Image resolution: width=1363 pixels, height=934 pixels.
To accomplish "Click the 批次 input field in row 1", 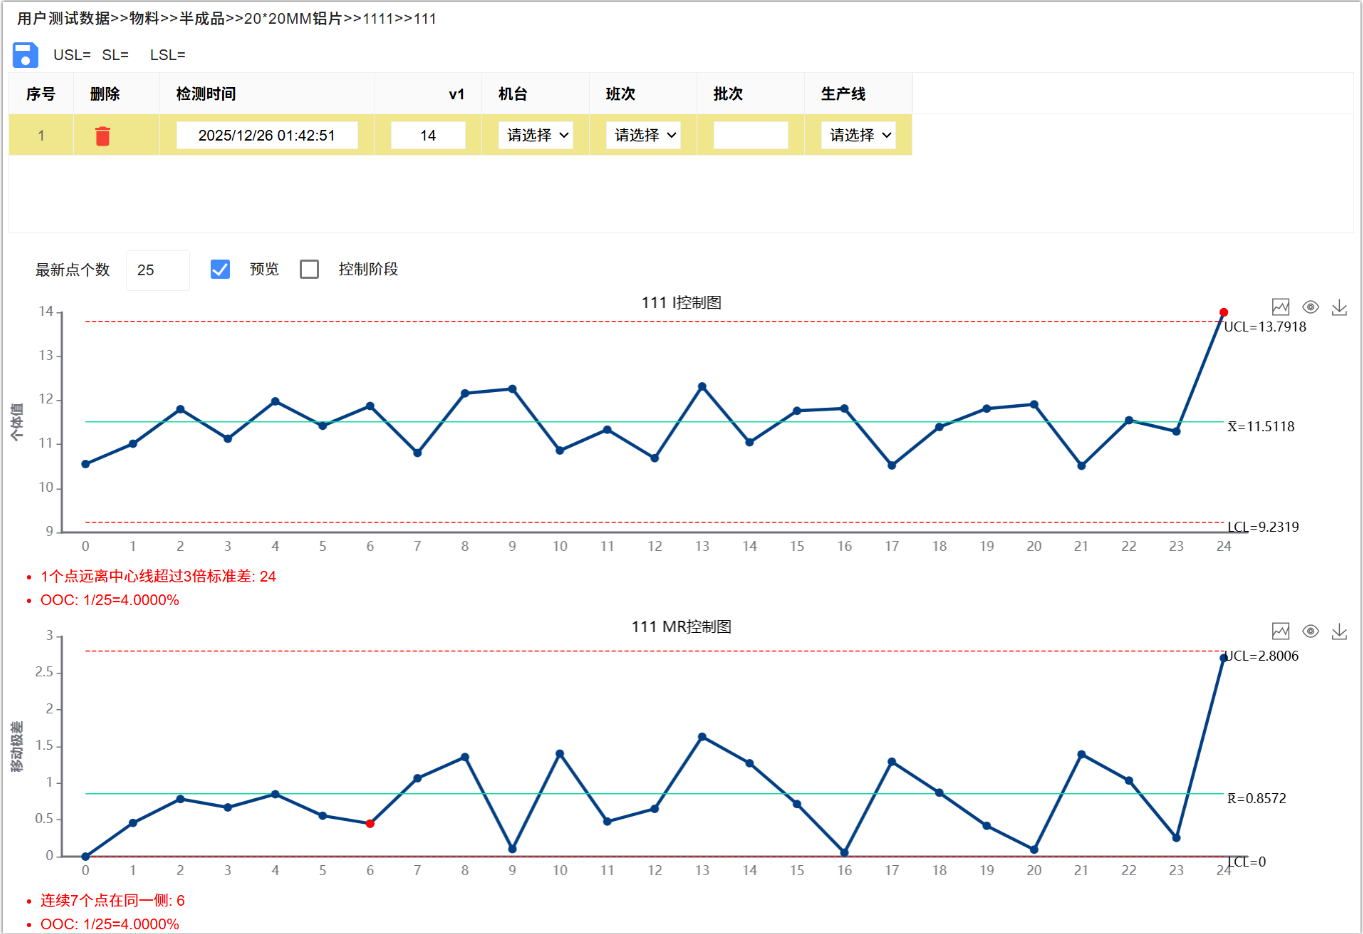I will pos(750,135).
